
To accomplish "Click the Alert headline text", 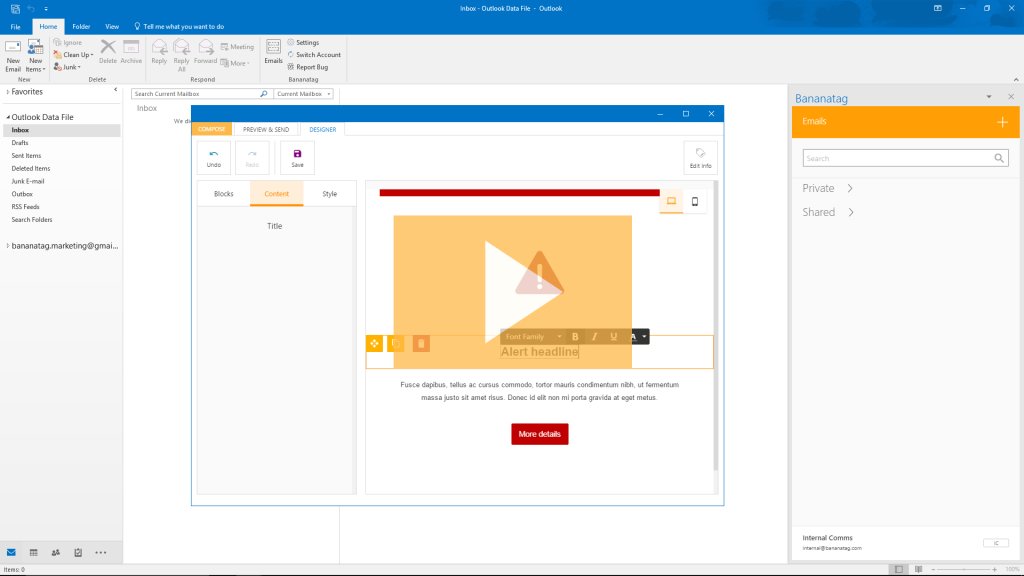I will pyautogui.click(x=539, y=352).
